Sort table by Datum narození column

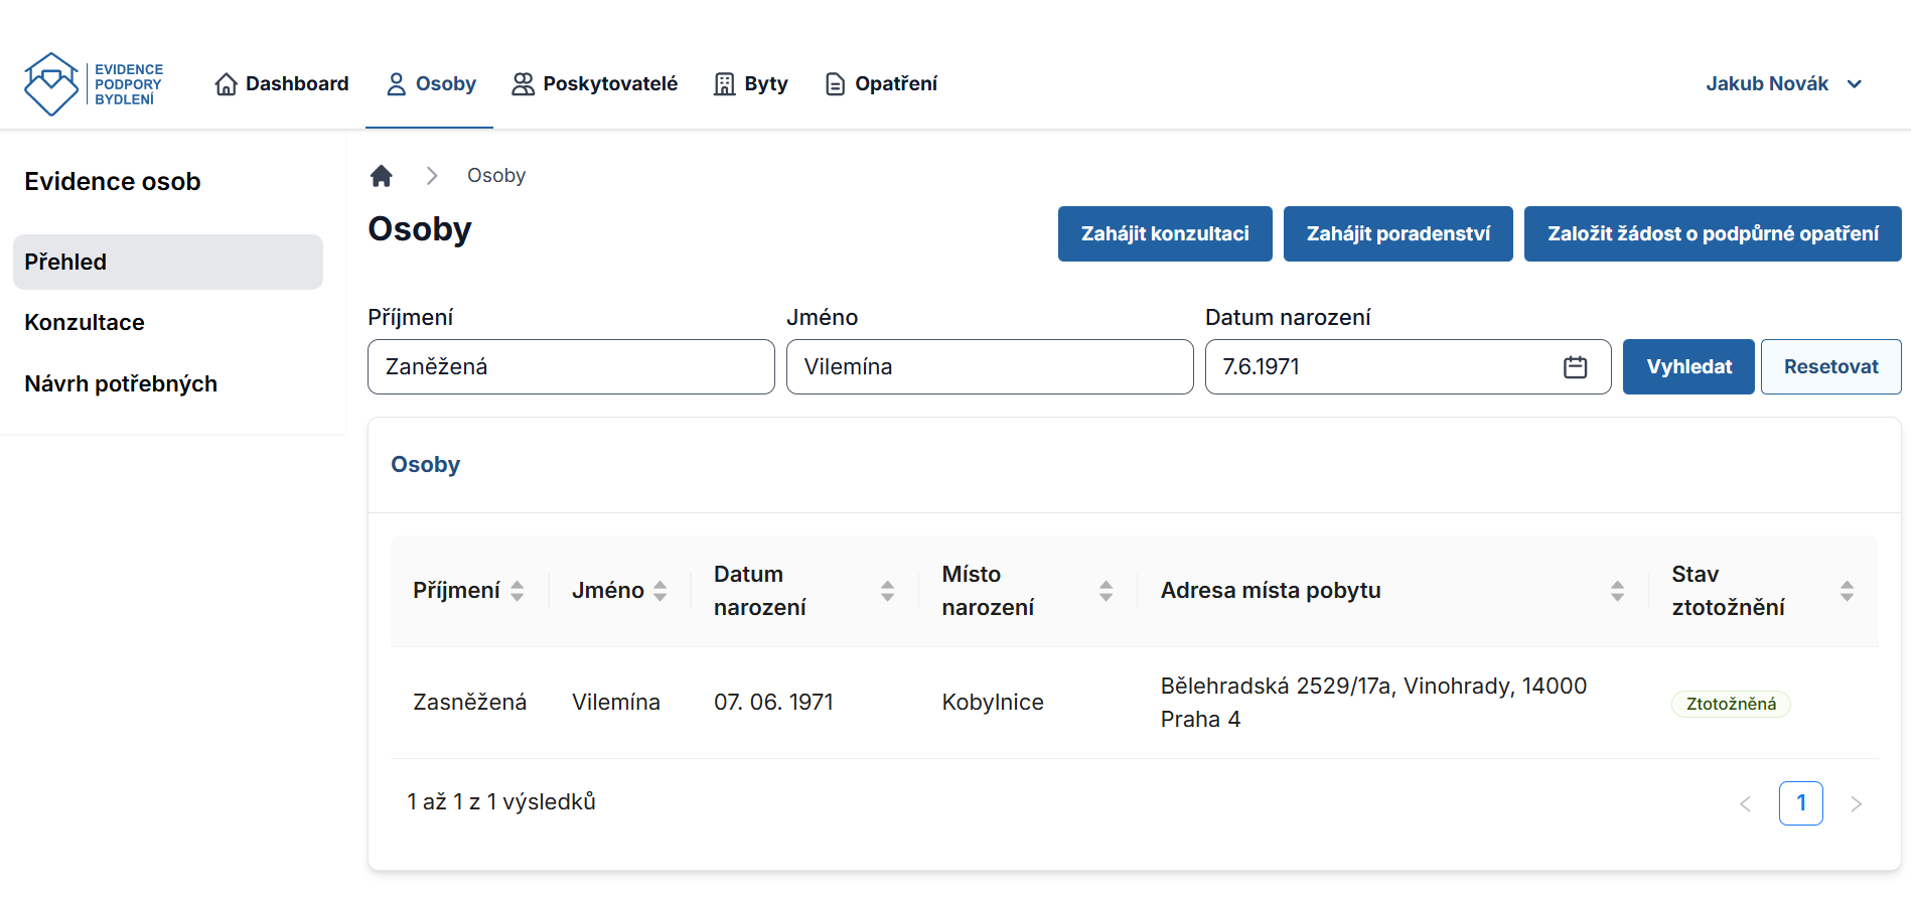coord(887,591)
